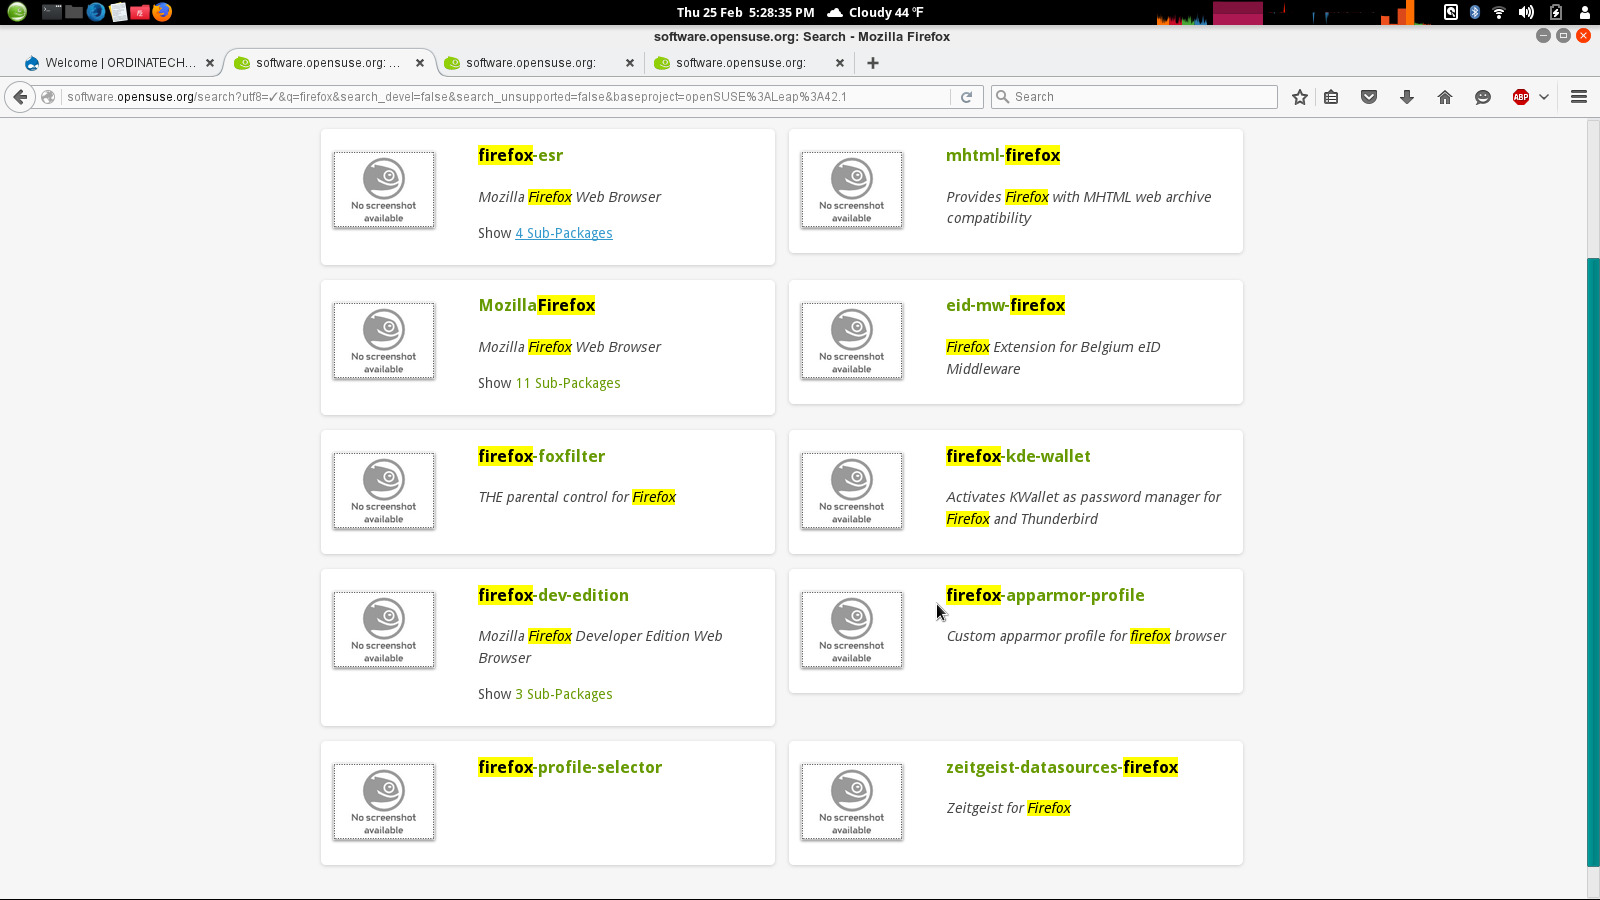Open the firefox-esr package link
This screenshot has width=1600, height=900.
(x=520, y=155)
